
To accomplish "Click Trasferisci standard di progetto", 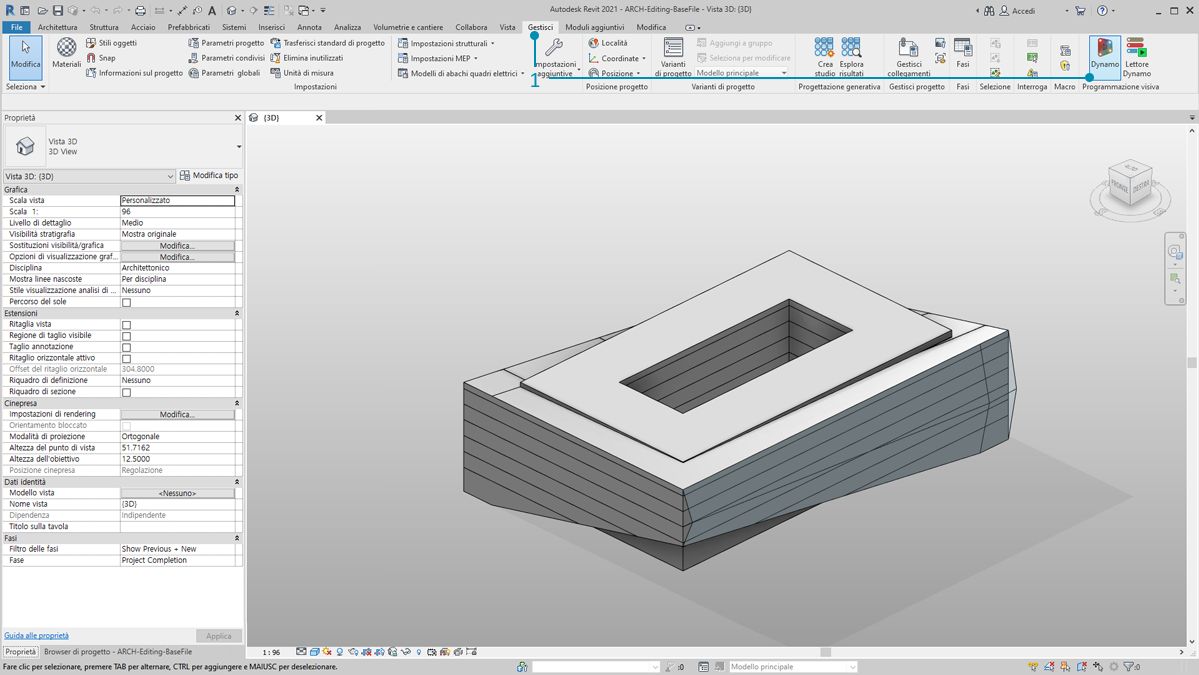I will coord(328,43).
